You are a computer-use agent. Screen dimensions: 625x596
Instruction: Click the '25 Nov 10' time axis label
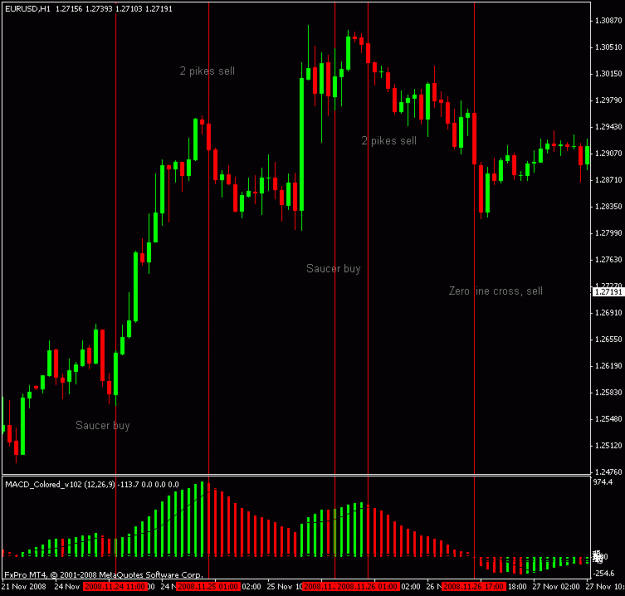click(x=283, y=587)
